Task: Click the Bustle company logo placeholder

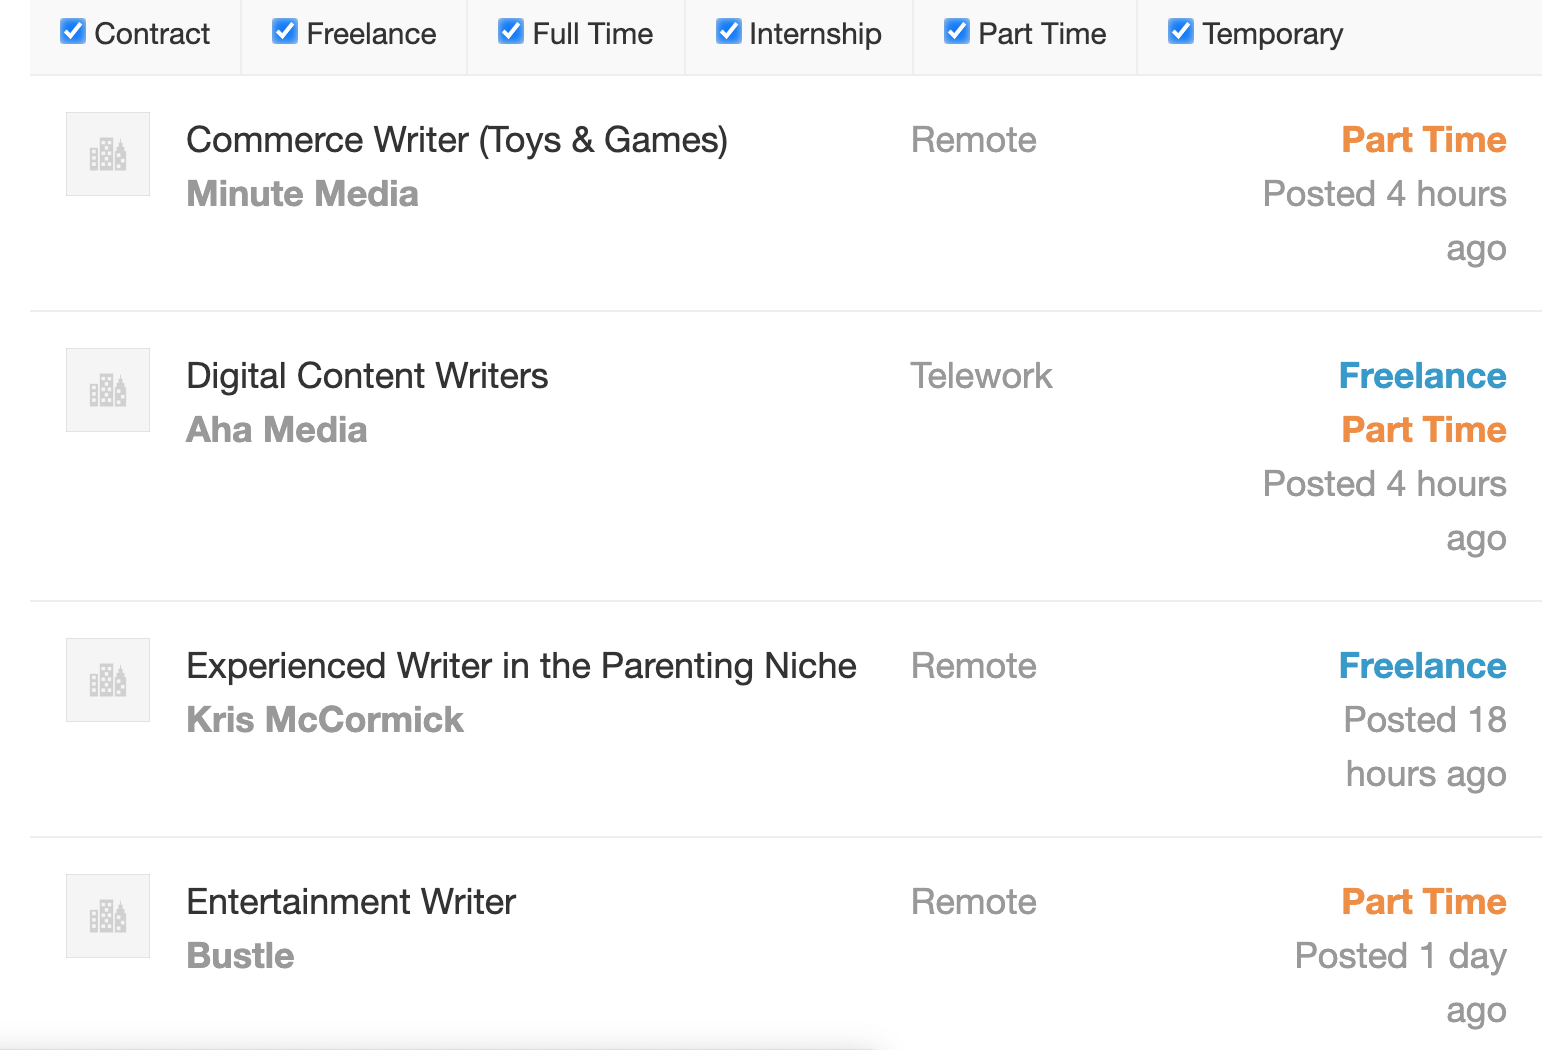Action: (x=108, y=916)
